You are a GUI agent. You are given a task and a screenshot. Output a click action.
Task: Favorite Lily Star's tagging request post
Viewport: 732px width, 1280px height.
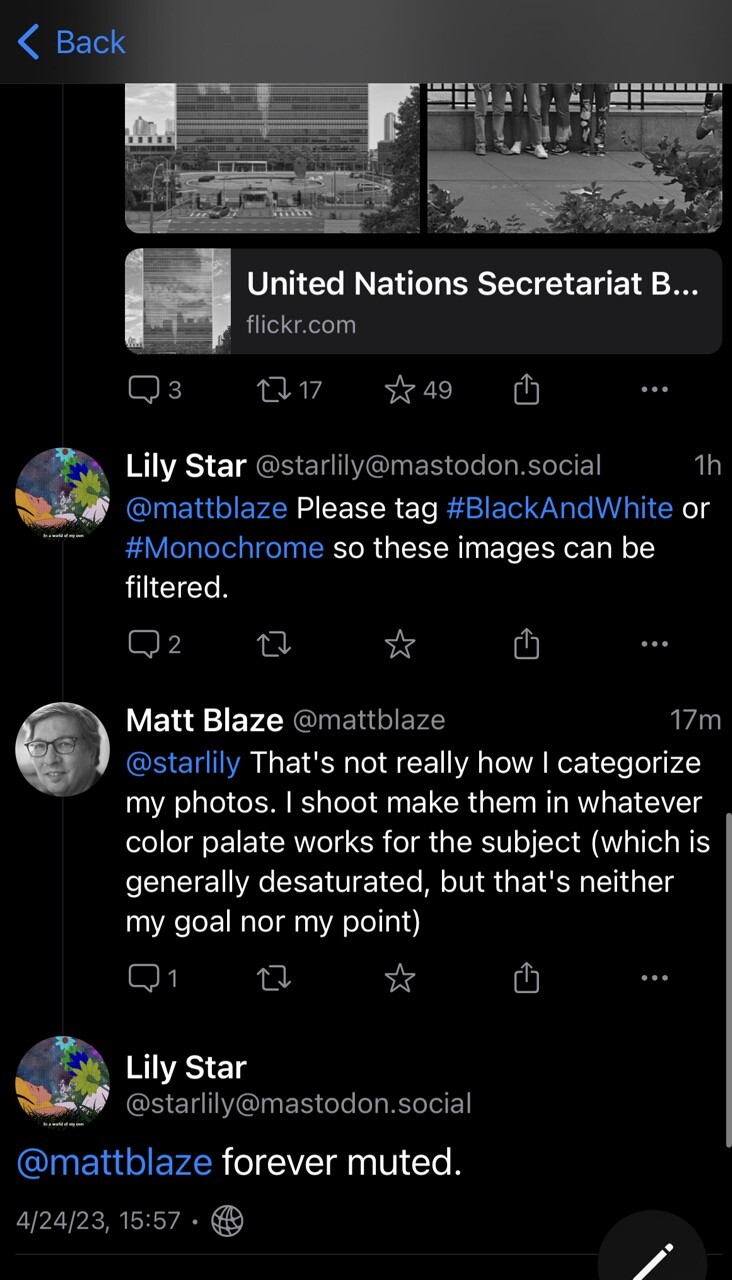(400, 645)
